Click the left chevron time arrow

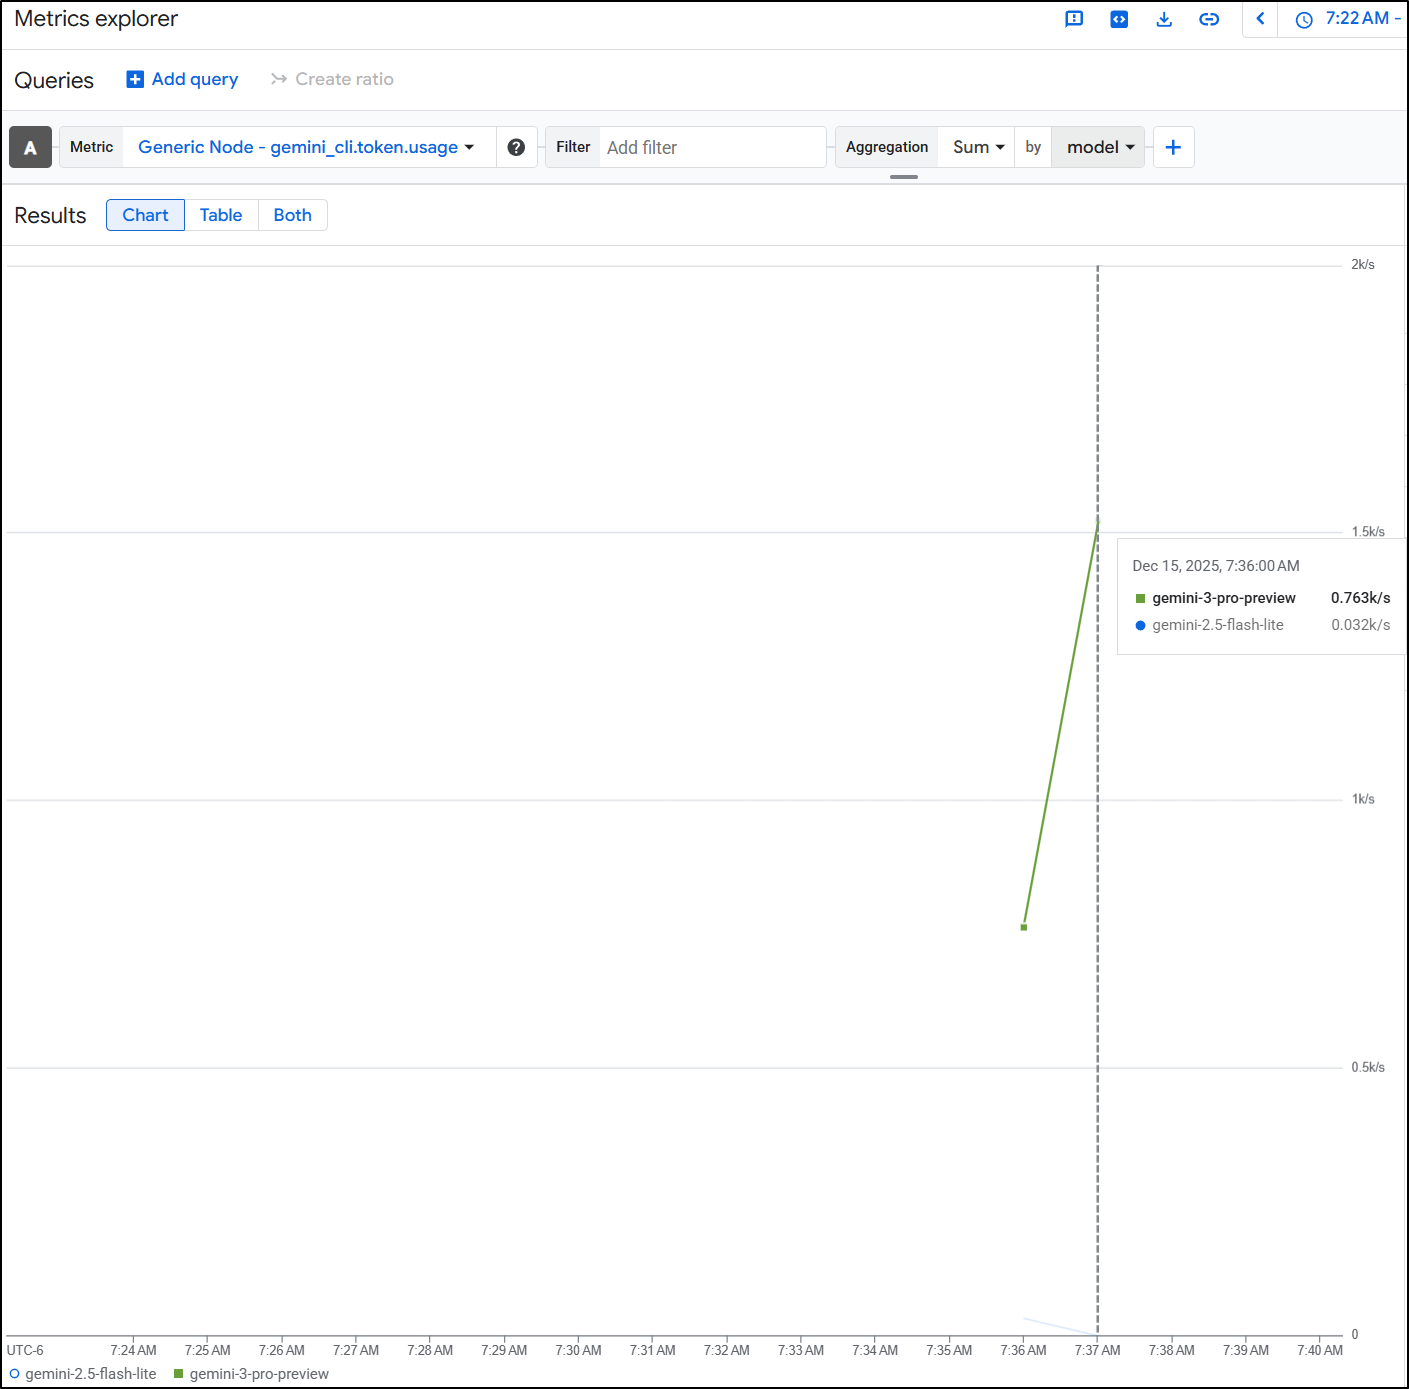(1260, 19)
